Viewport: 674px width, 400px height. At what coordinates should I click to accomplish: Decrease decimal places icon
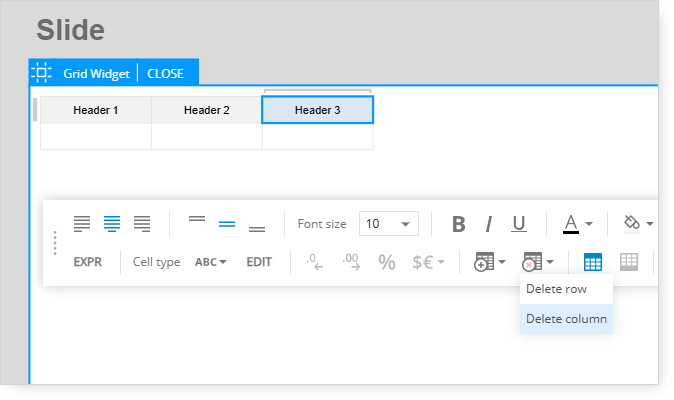(x=315, y=262)
